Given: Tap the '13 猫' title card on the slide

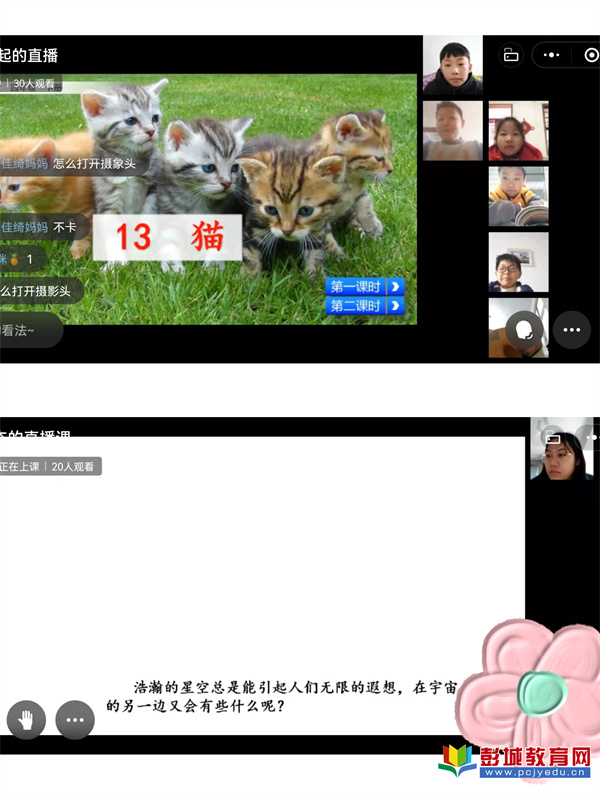Looking at the screenshot, I should [x=167, y=237].
